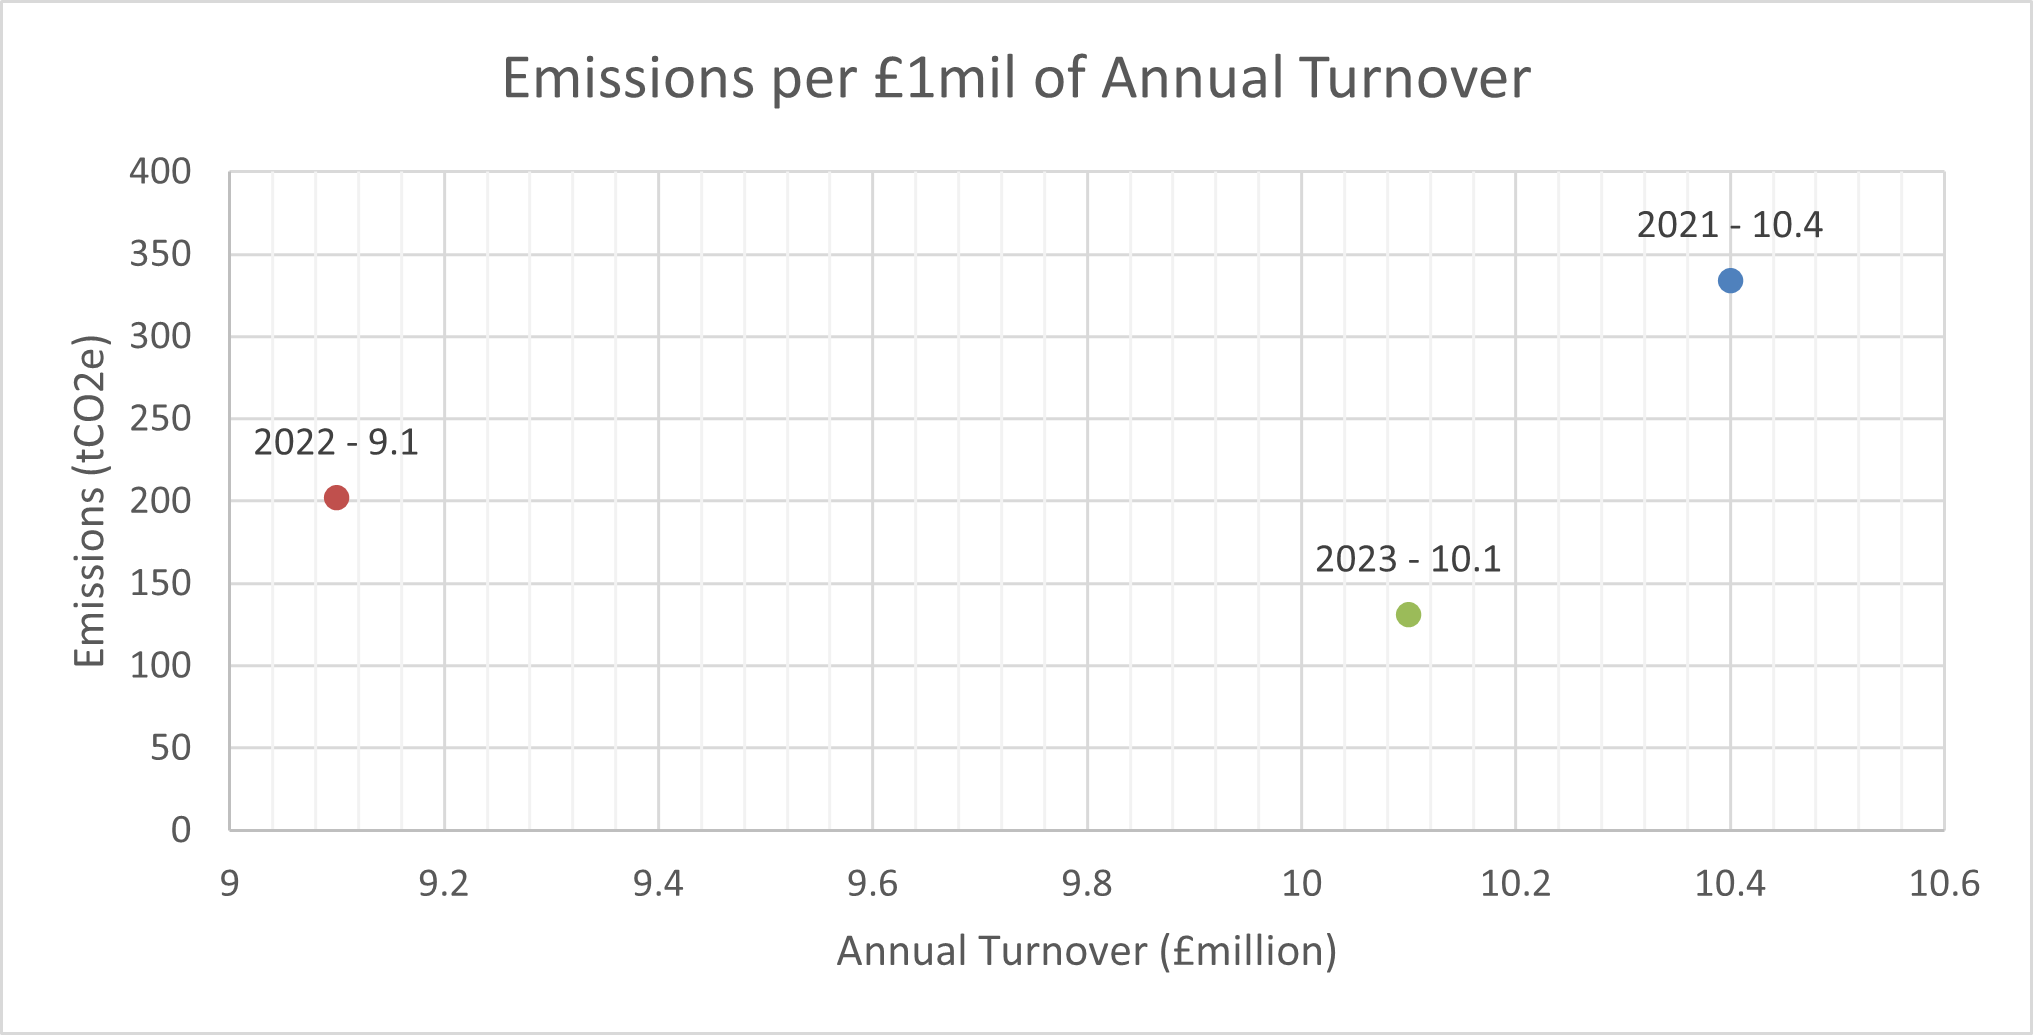Click the 200 value on vertical axis
The image size is (2033, 1035).
(160, 501)
